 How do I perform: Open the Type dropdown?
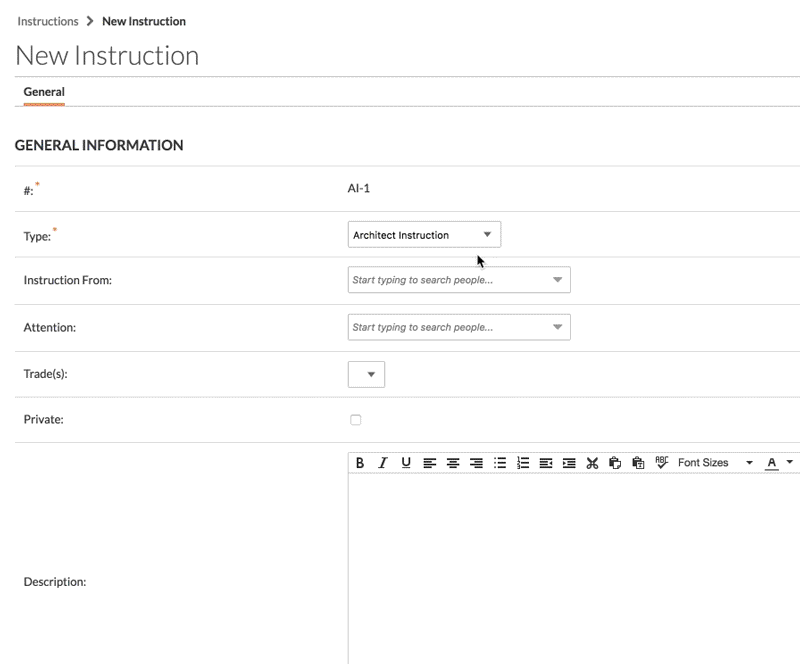coord(424,235)
